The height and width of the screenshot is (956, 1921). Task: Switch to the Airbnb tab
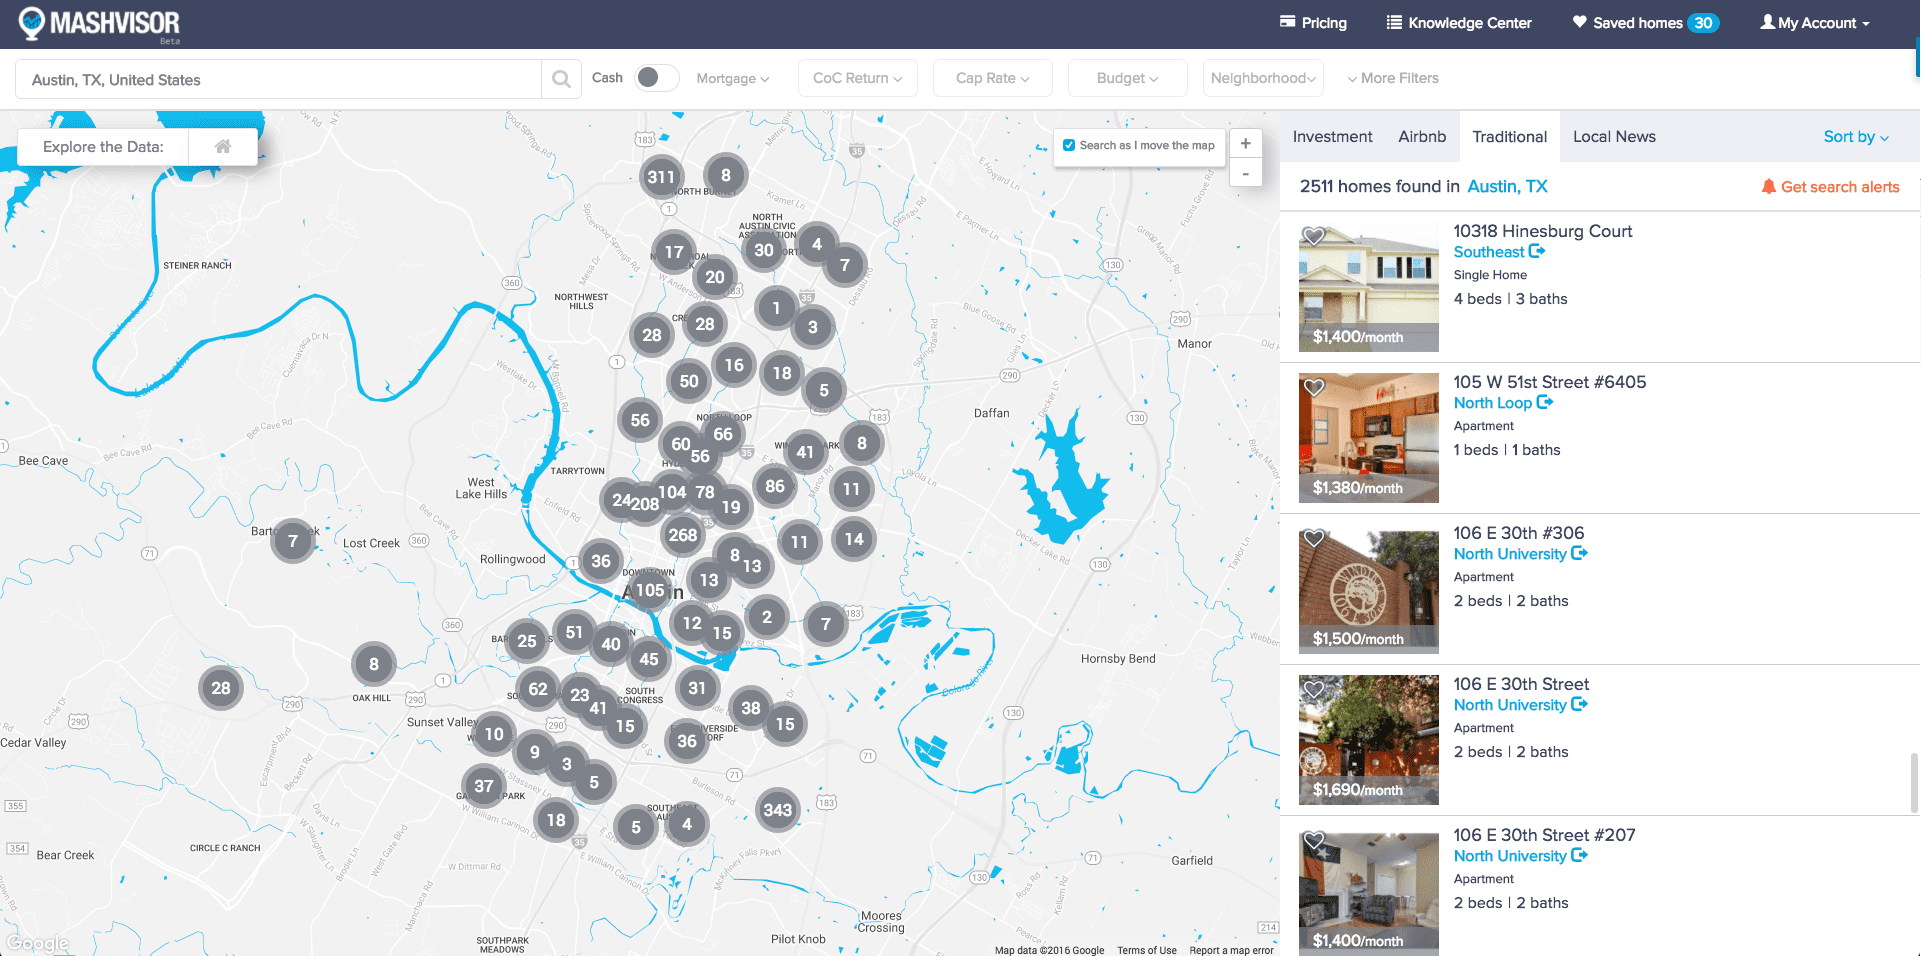[x=1422, y=137]
